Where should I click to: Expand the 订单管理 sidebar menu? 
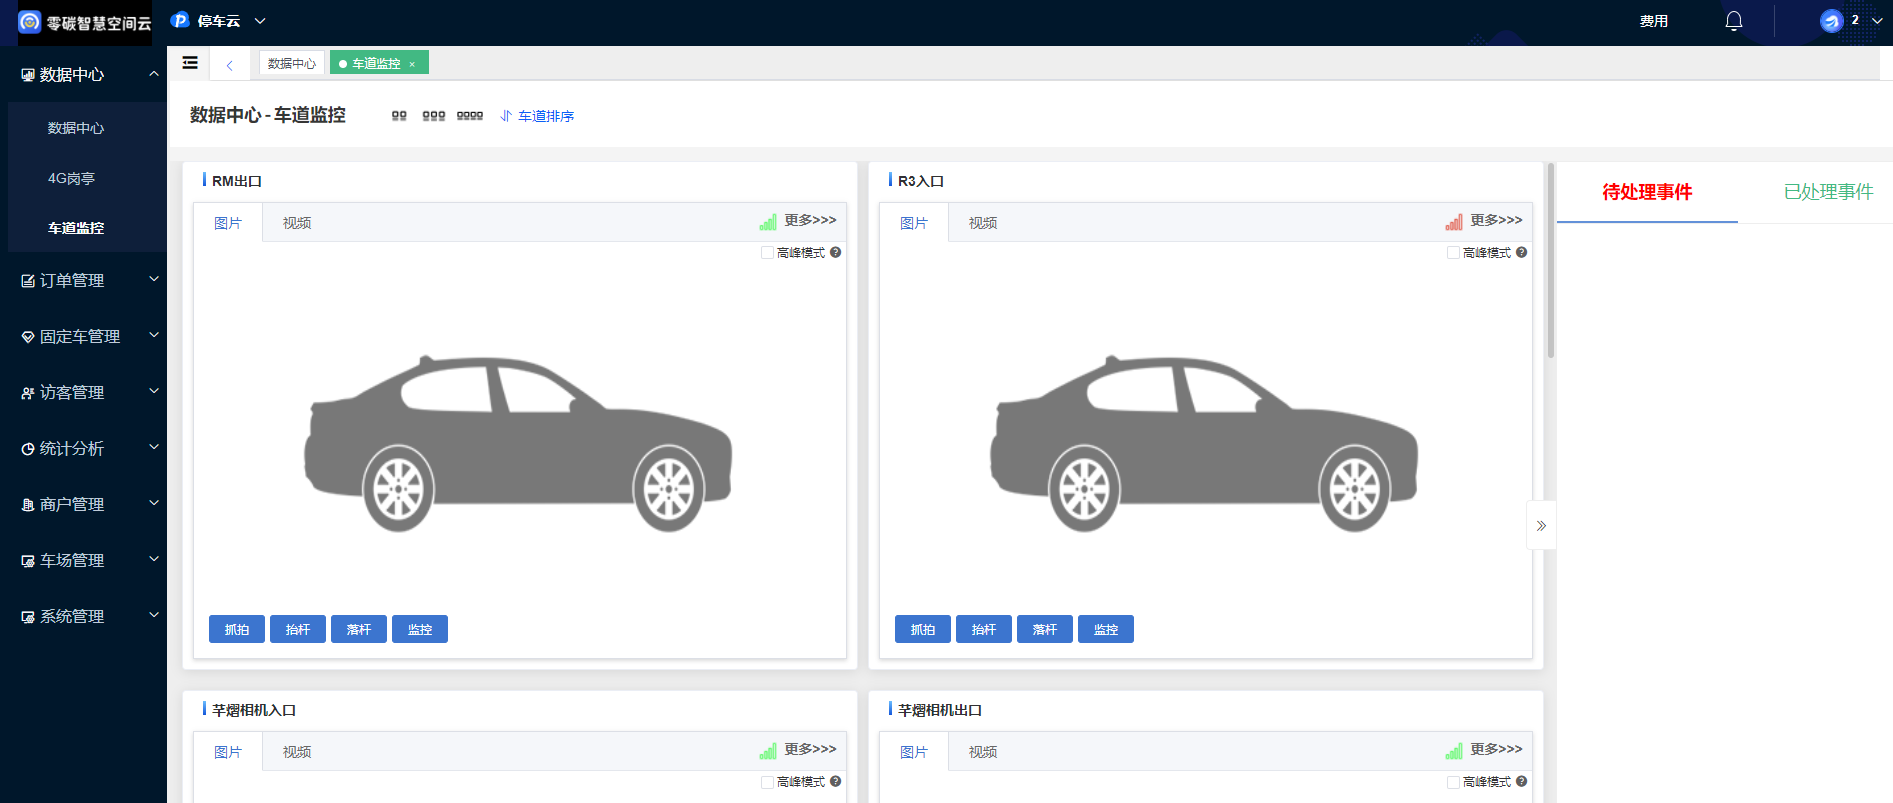[83, 280]
